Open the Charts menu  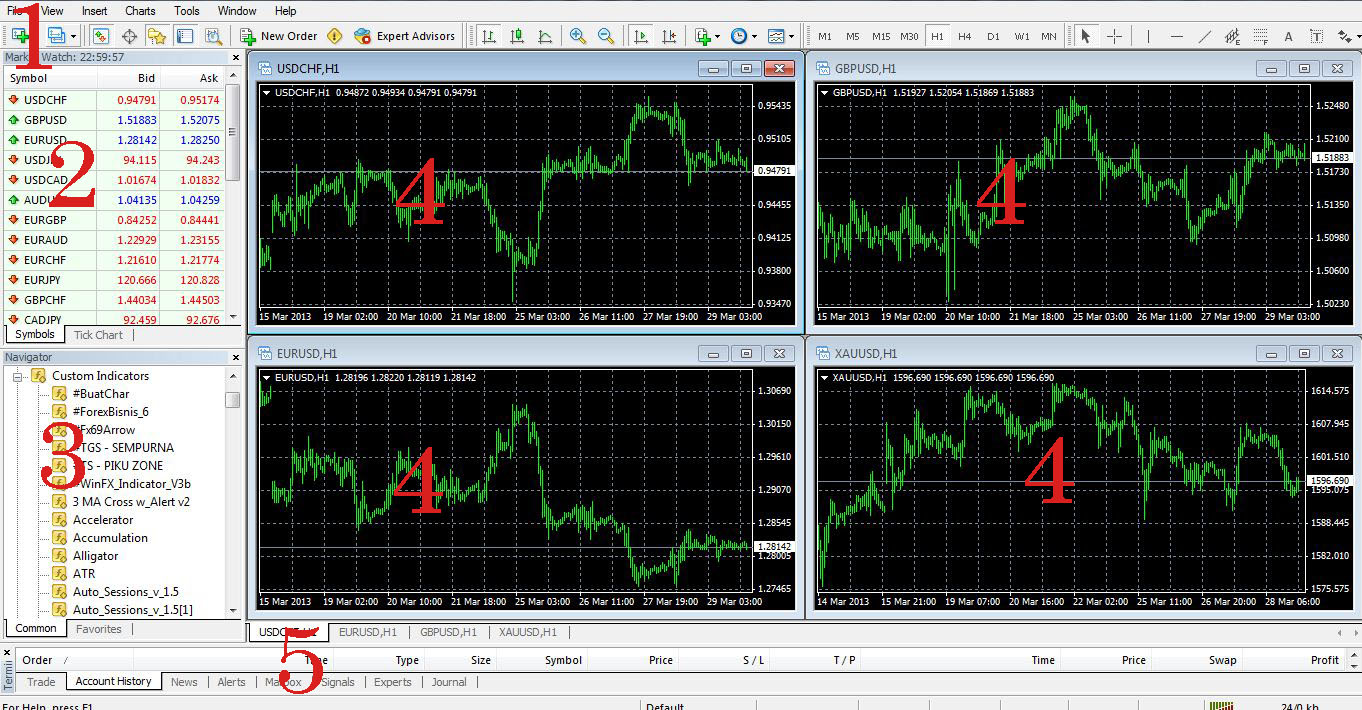point(140,11)
